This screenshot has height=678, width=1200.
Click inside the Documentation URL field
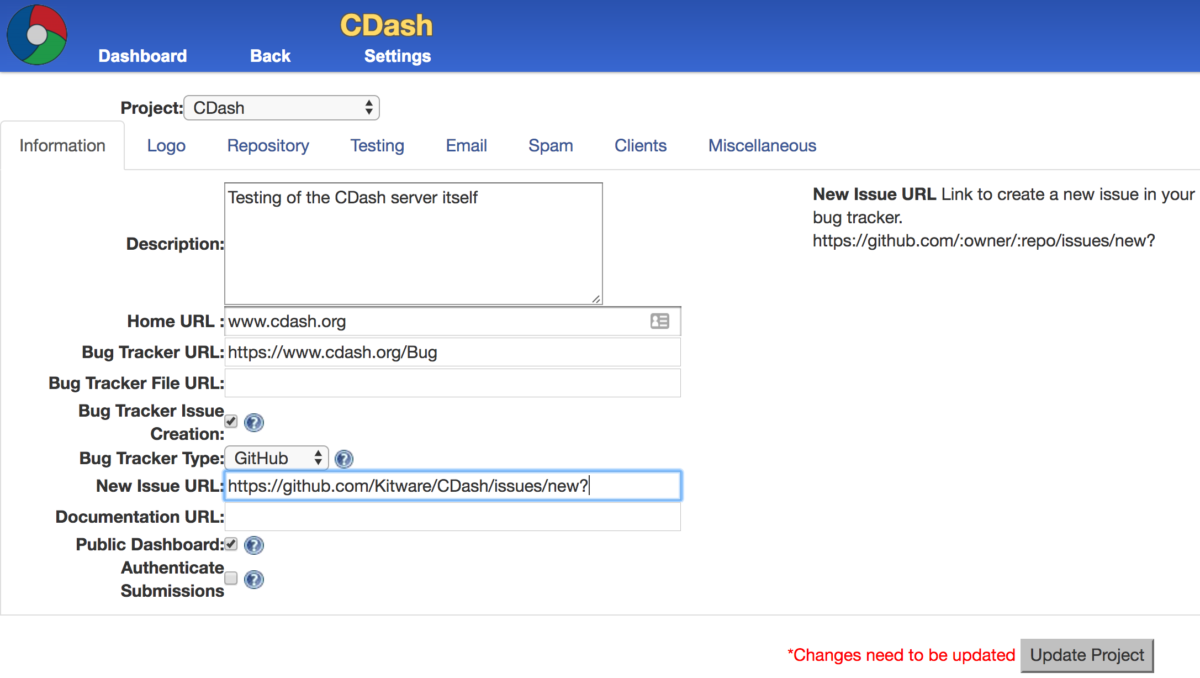point(450,518)
